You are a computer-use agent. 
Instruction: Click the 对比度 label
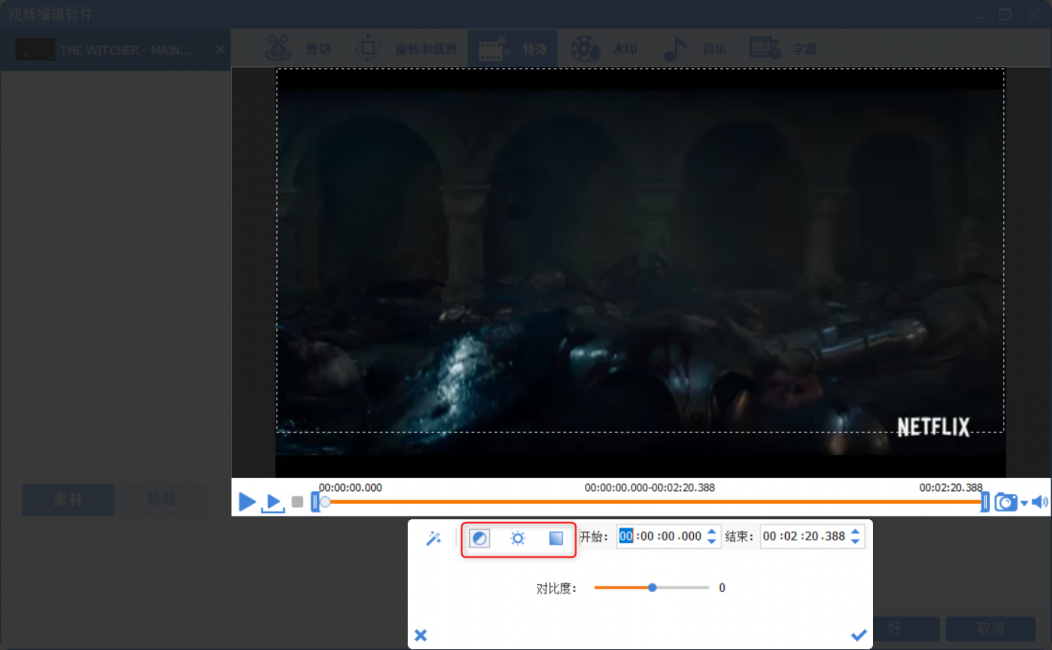(556, 588)
